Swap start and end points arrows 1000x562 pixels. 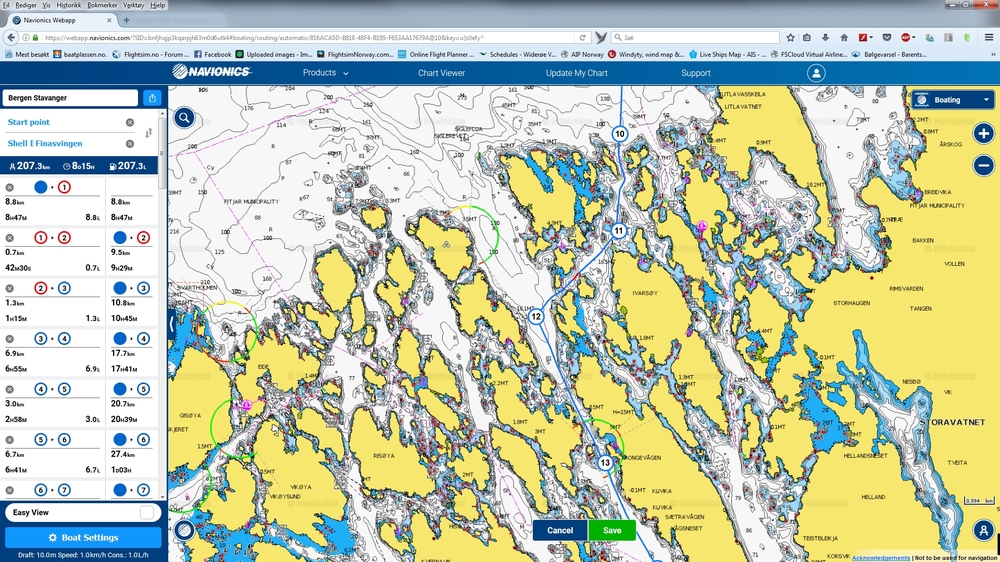pos(149,133)
